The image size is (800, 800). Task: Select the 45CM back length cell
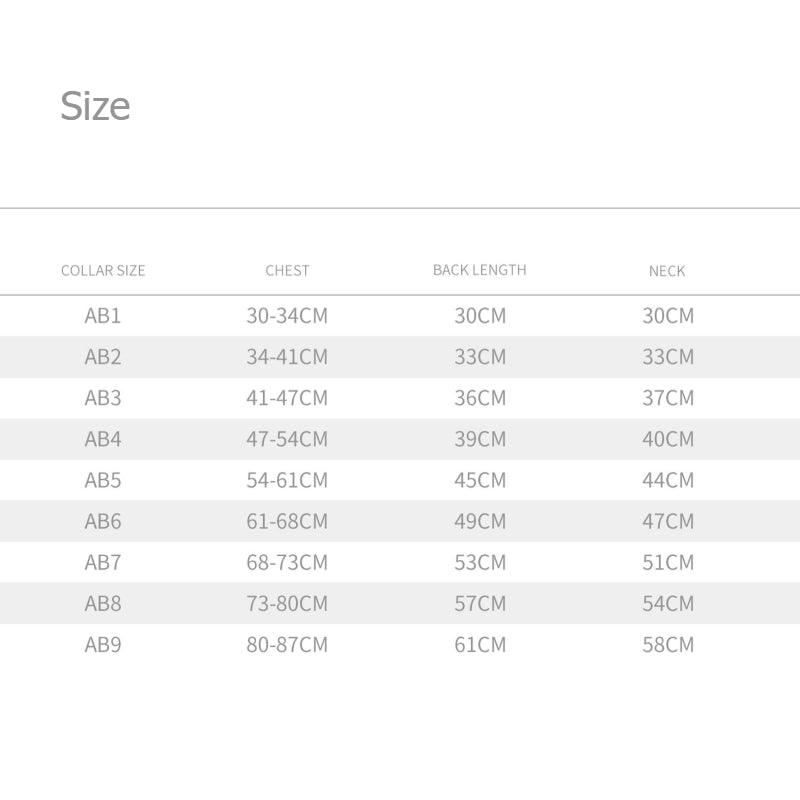tap(480, 480)
